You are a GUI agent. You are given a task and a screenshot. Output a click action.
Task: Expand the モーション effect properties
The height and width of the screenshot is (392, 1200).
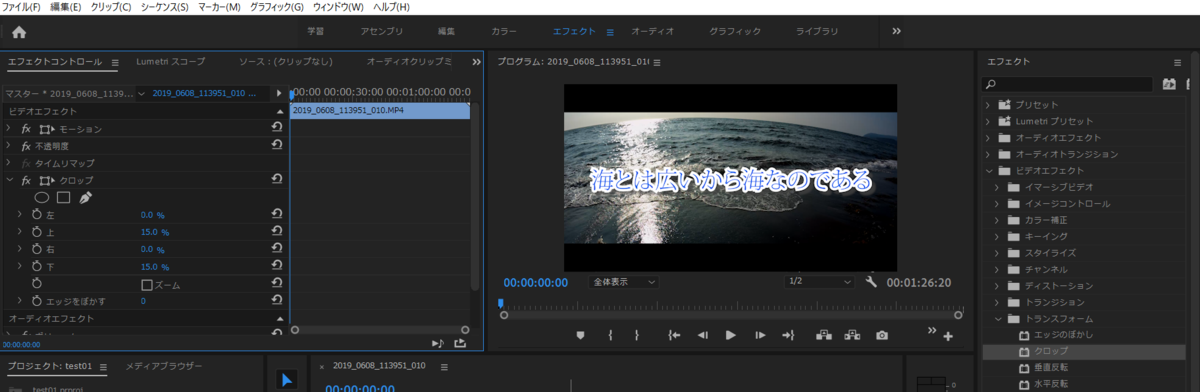(x=9, y=129)
